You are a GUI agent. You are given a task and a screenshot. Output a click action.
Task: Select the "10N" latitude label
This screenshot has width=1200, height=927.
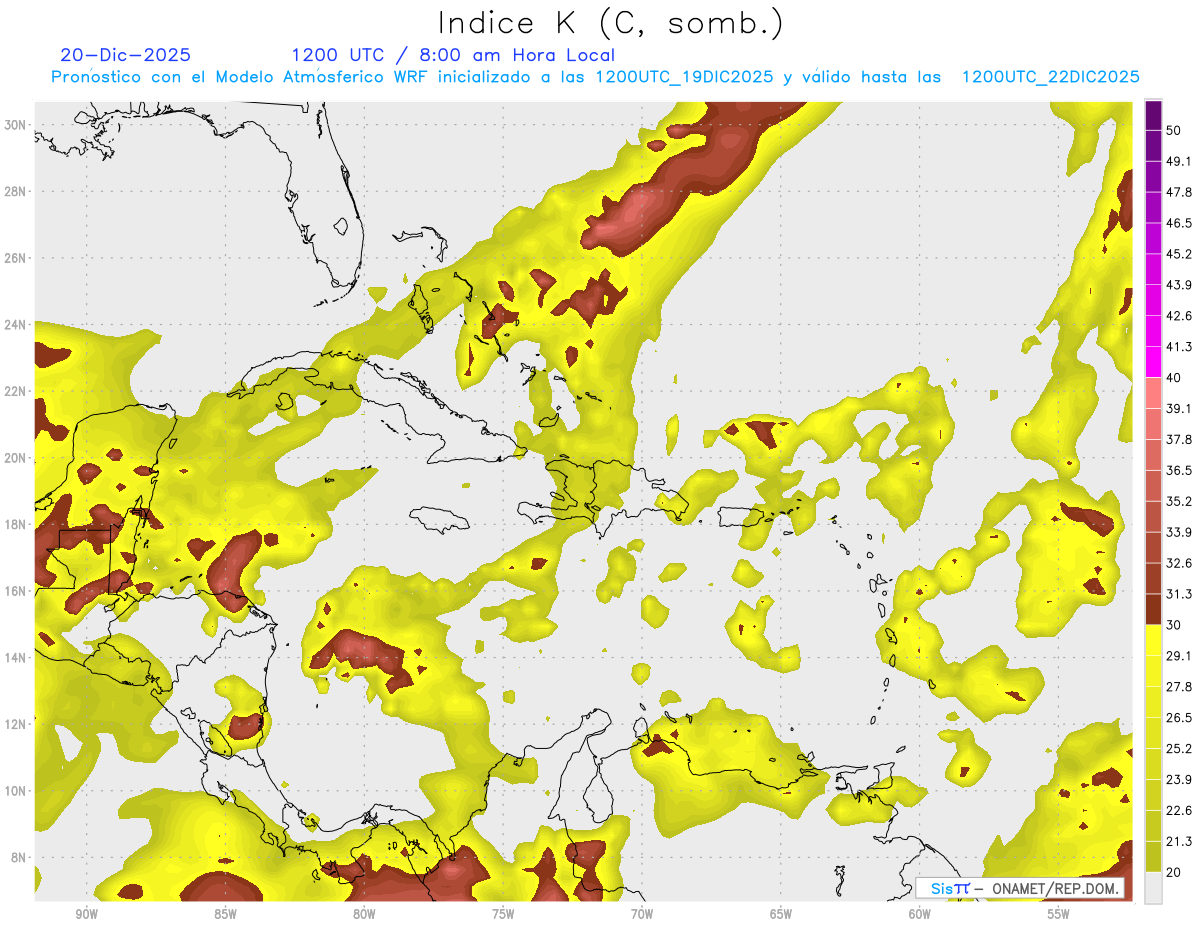16,791
